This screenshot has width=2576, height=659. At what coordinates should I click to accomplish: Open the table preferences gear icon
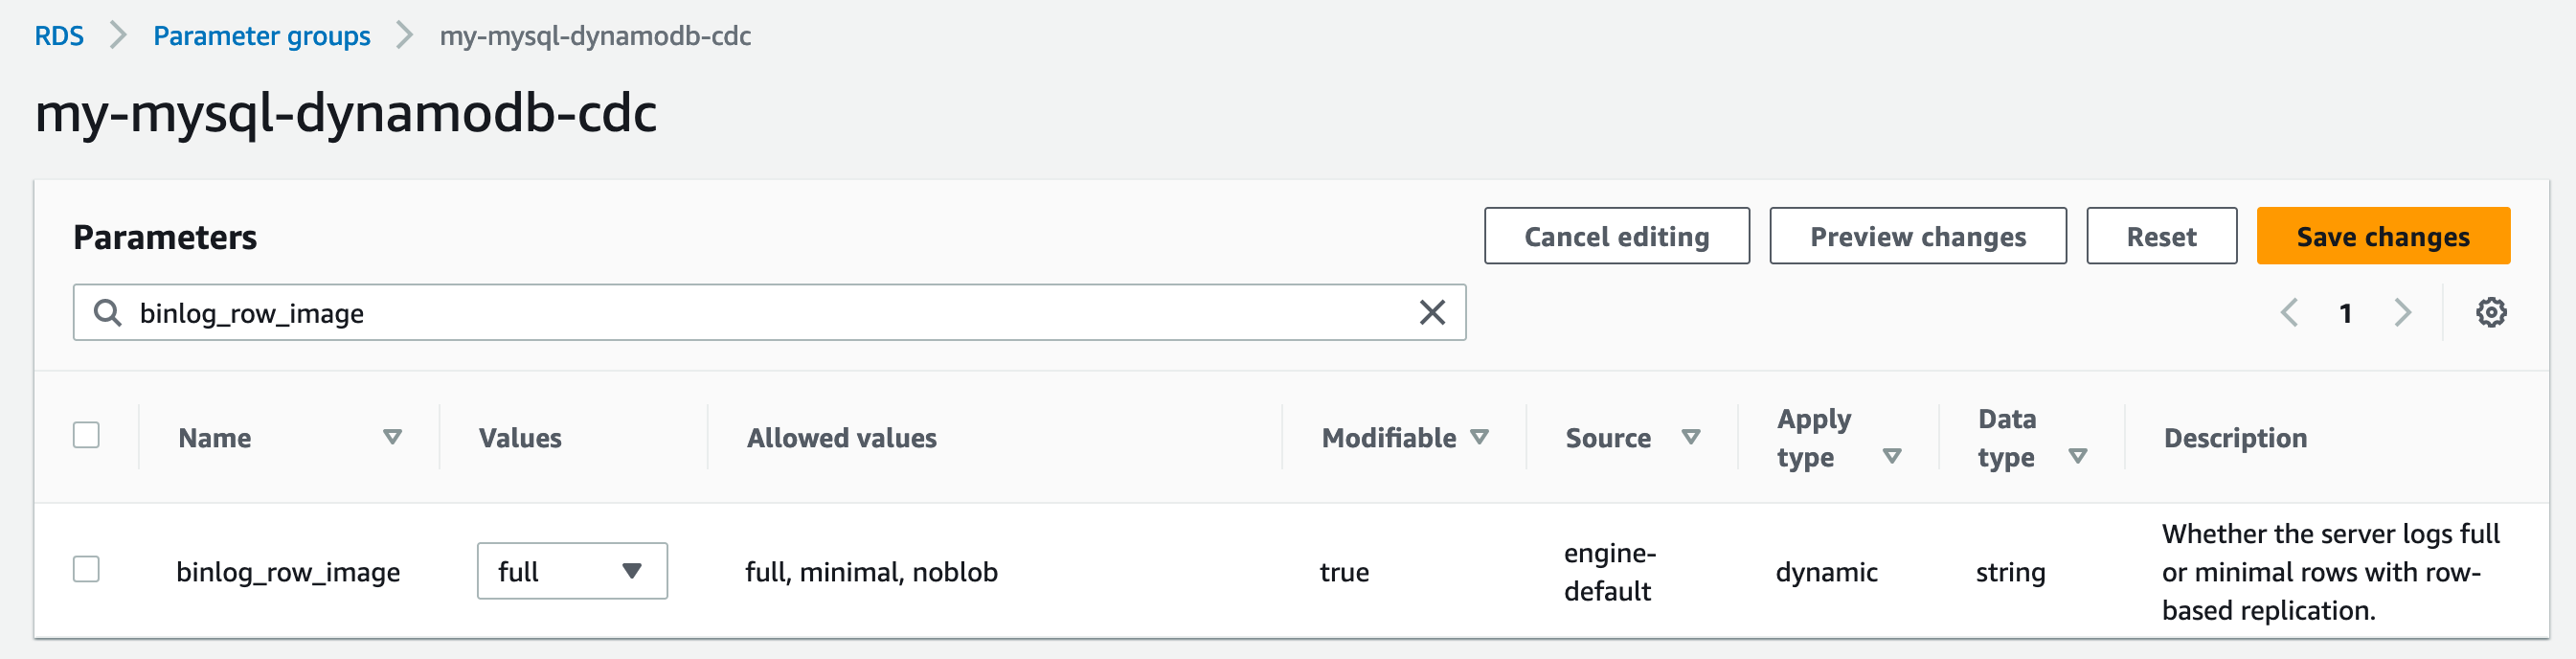(2490, 313)
